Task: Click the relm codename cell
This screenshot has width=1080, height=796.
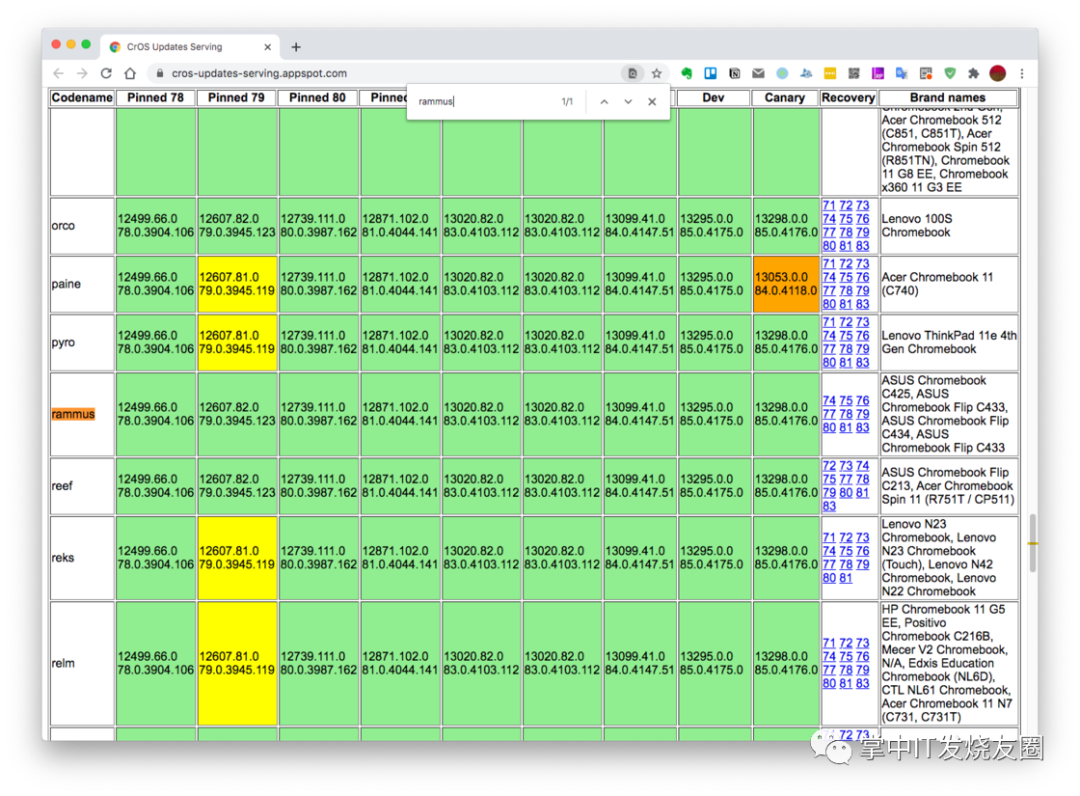Action: point(82,663)
